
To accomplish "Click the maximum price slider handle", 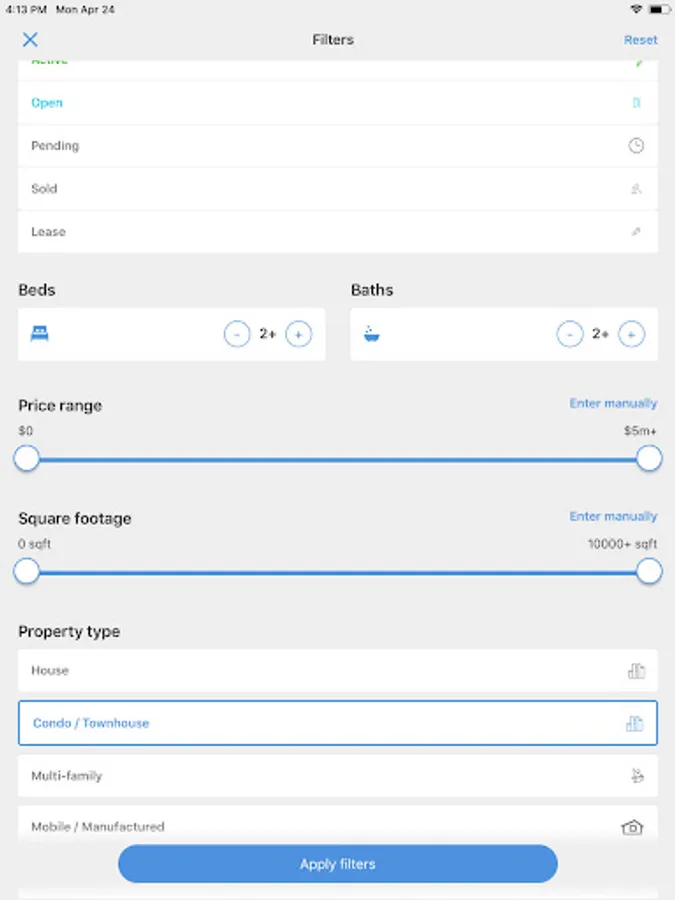I will coord(649,459).
